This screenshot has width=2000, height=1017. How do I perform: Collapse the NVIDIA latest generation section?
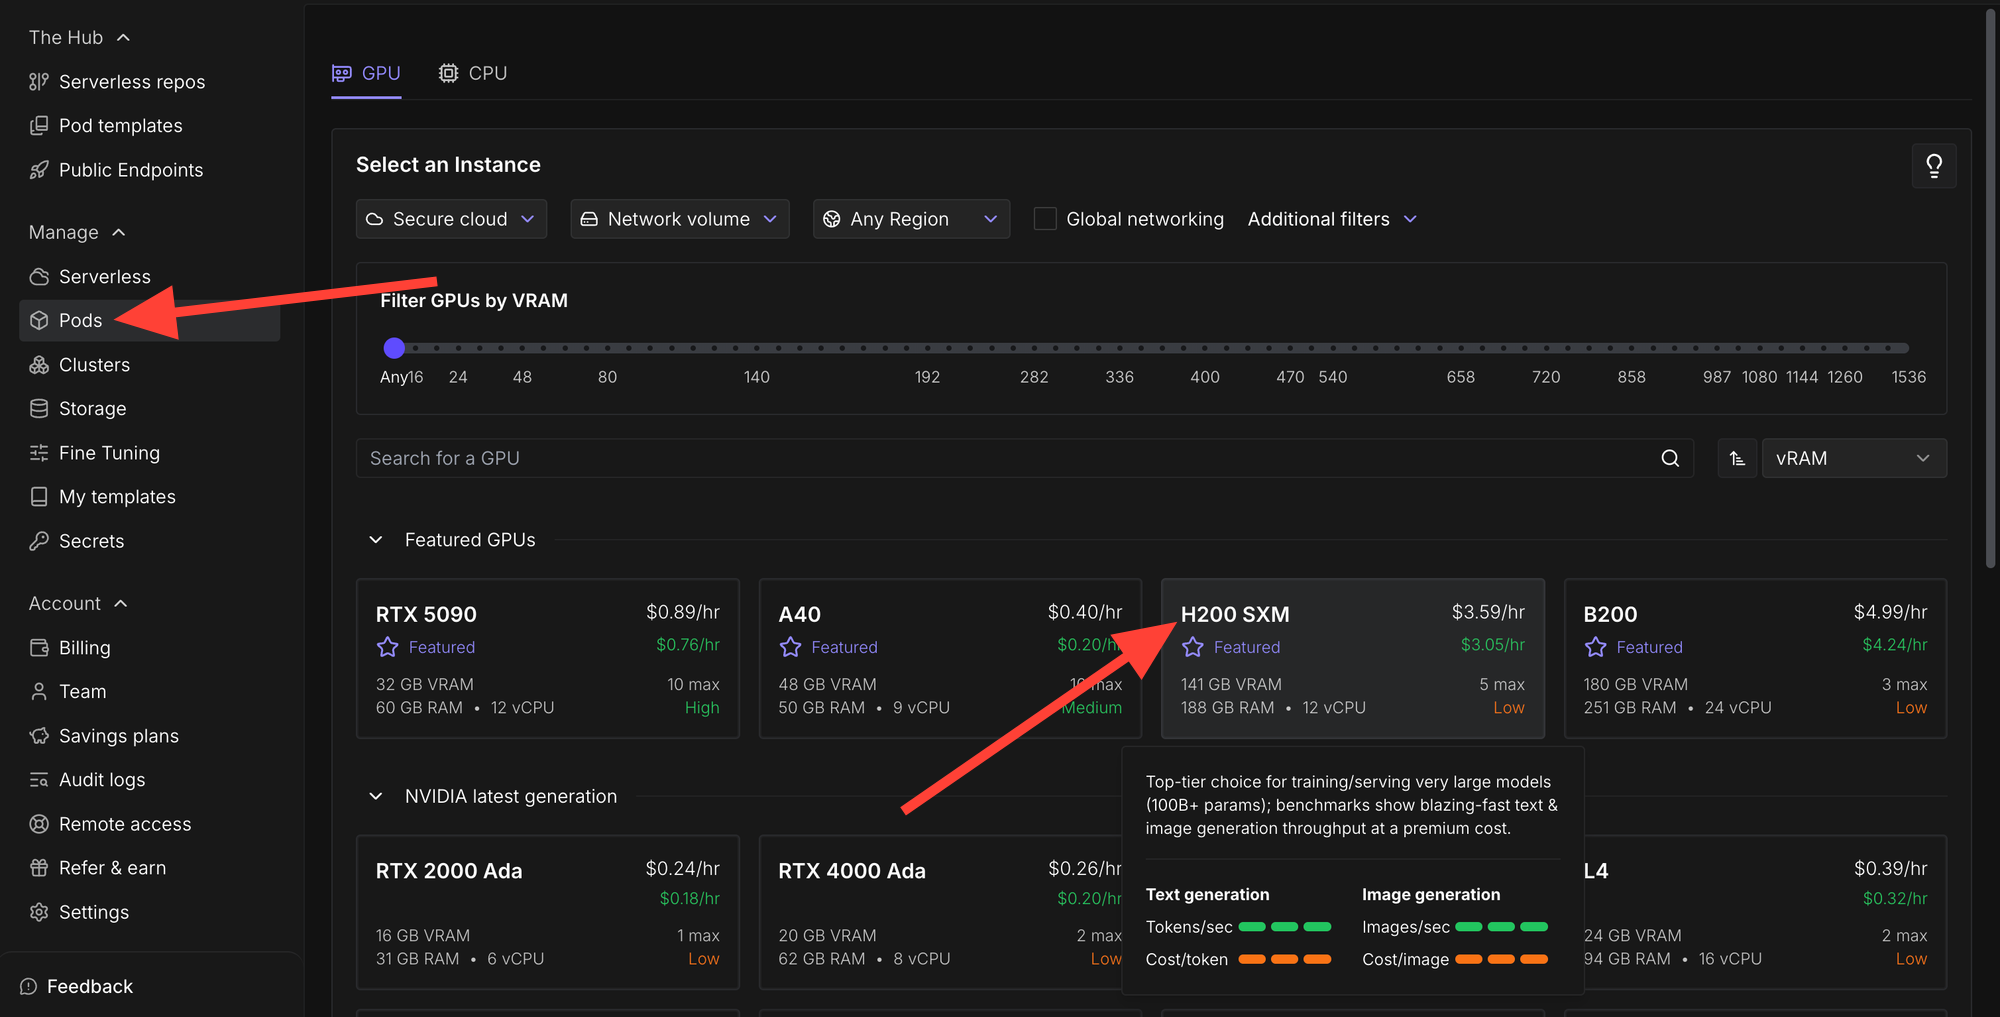(376, 797)
